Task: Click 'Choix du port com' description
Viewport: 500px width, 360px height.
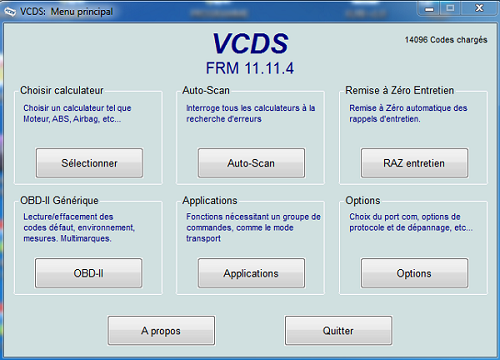Action: [411, 222]
